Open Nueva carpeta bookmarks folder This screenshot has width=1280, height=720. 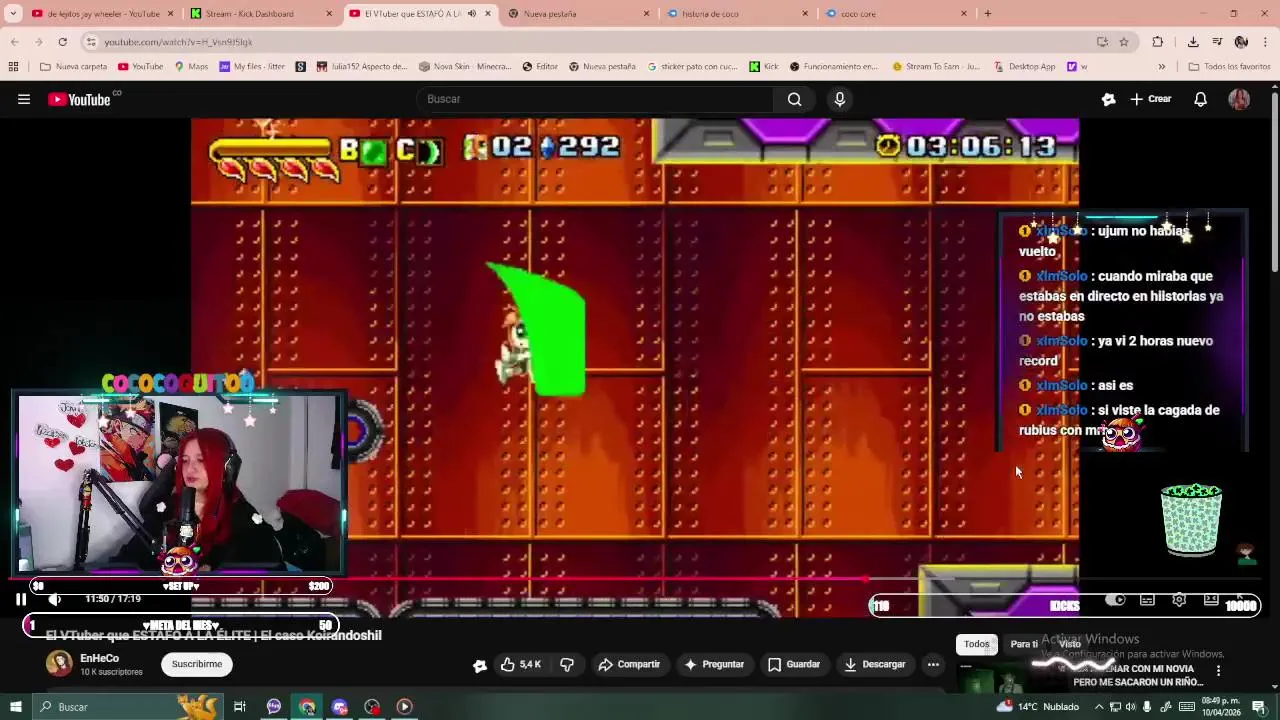point(73,67)
